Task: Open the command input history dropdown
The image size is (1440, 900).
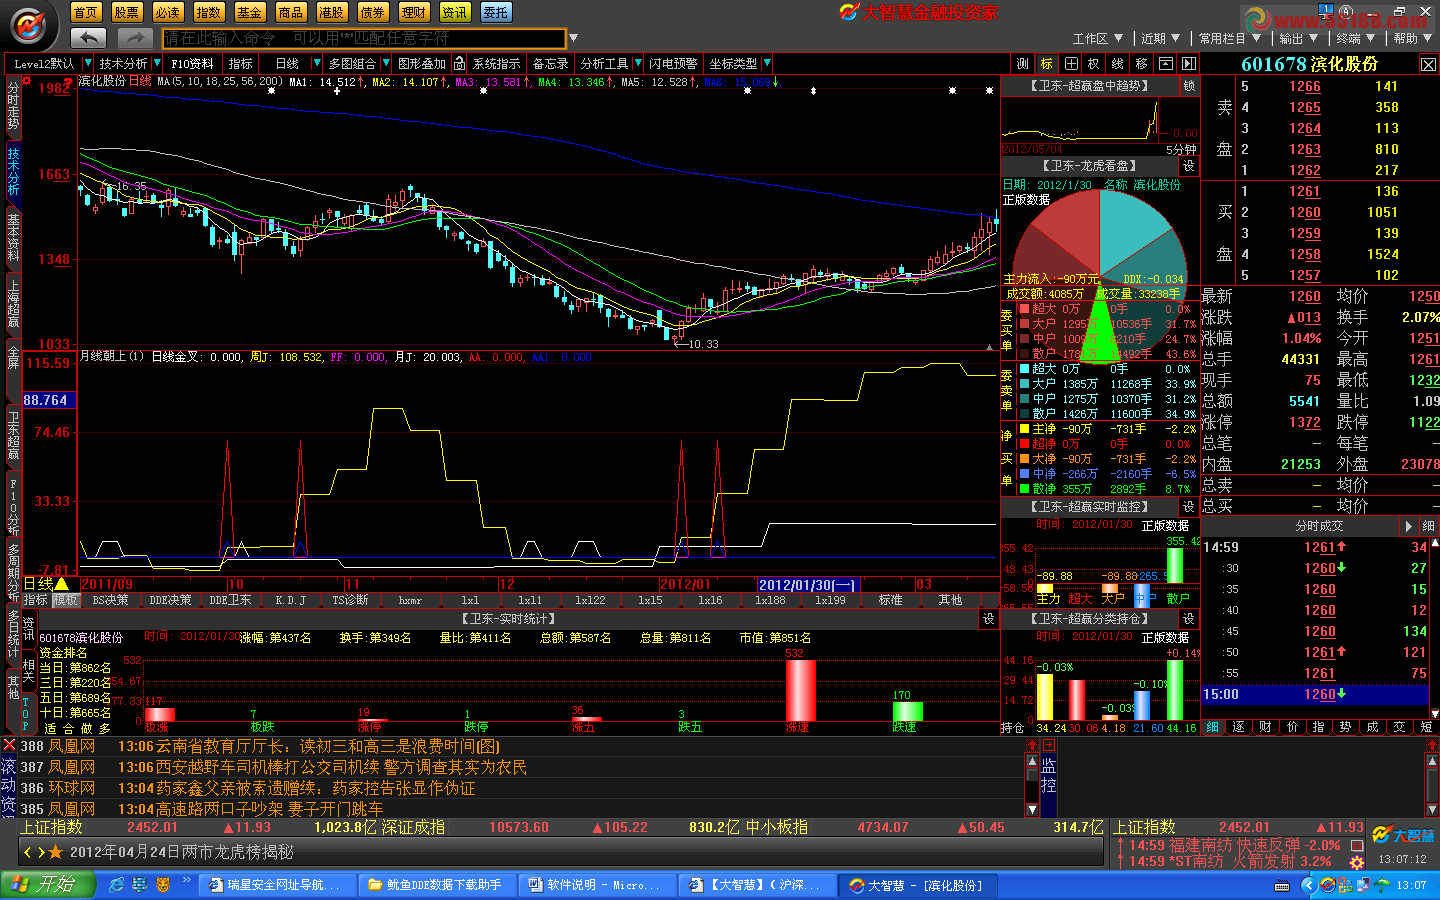Action: pos(573,38)
